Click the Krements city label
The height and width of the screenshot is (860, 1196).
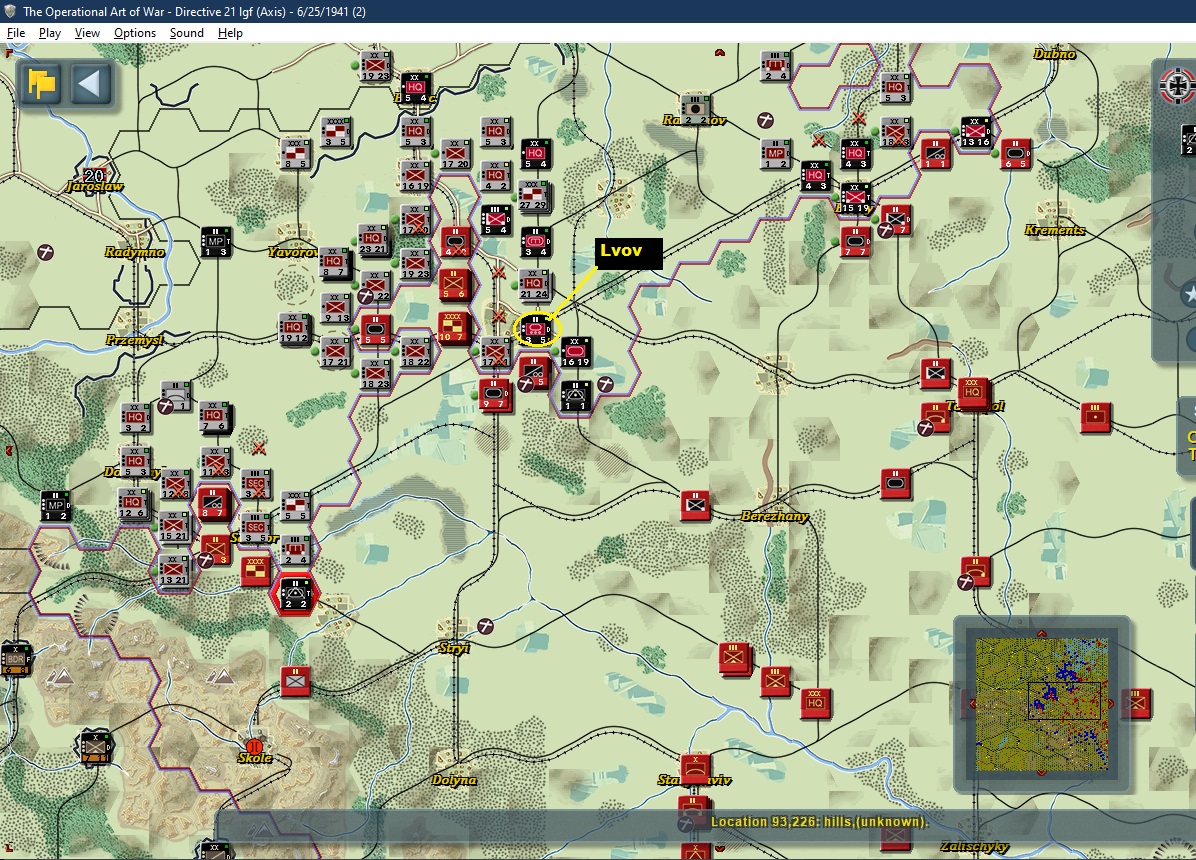(1054, 230)
